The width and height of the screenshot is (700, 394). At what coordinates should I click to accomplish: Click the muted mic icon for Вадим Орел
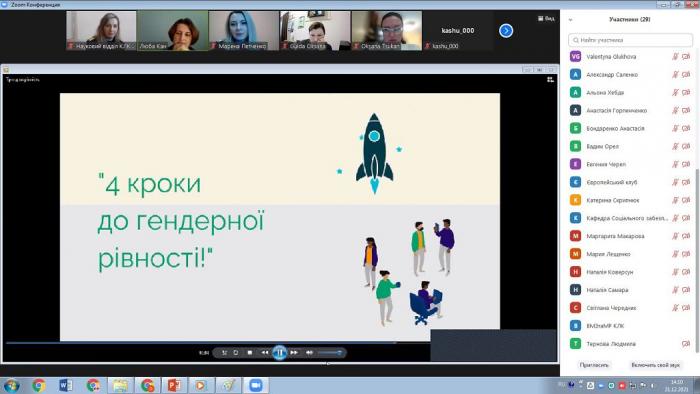675,146
